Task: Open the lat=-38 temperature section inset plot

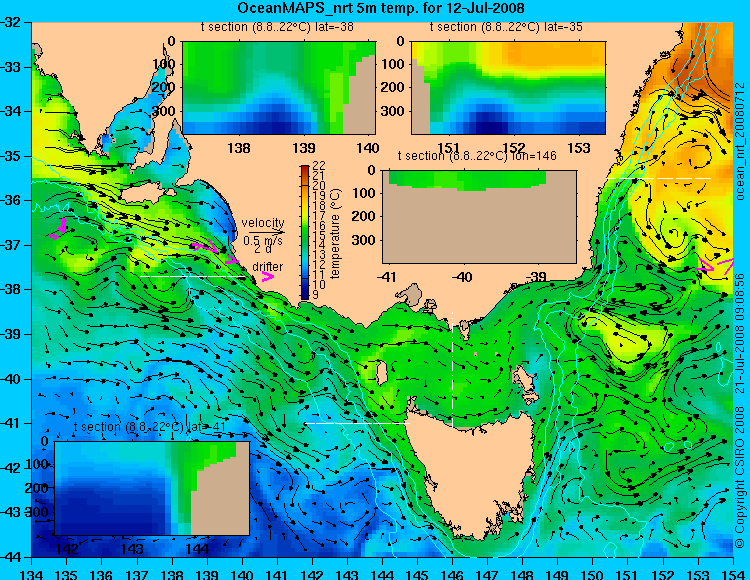Action: click(279, 88)
